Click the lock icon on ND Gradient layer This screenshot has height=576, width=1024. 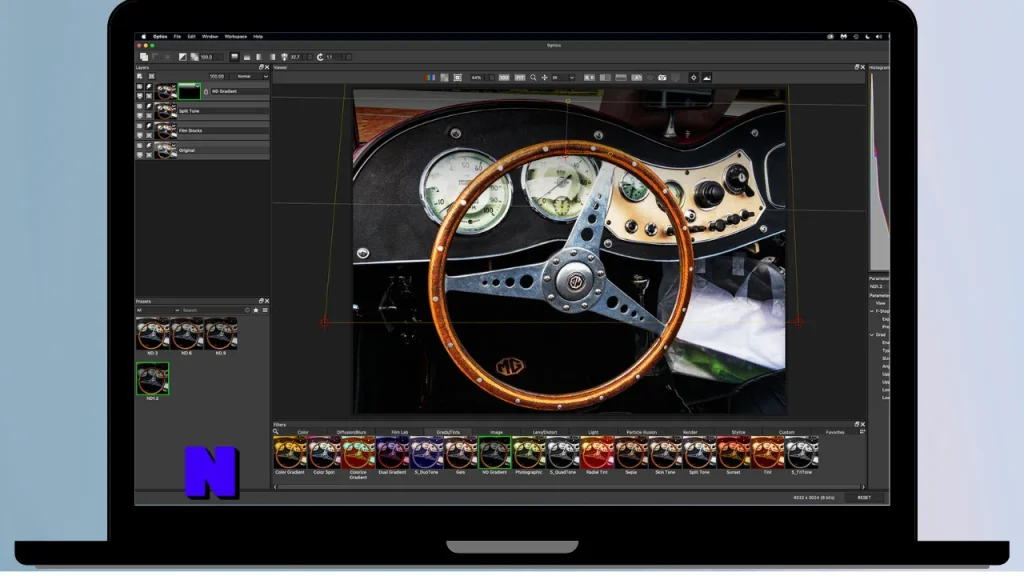click(x=206, y=91)
